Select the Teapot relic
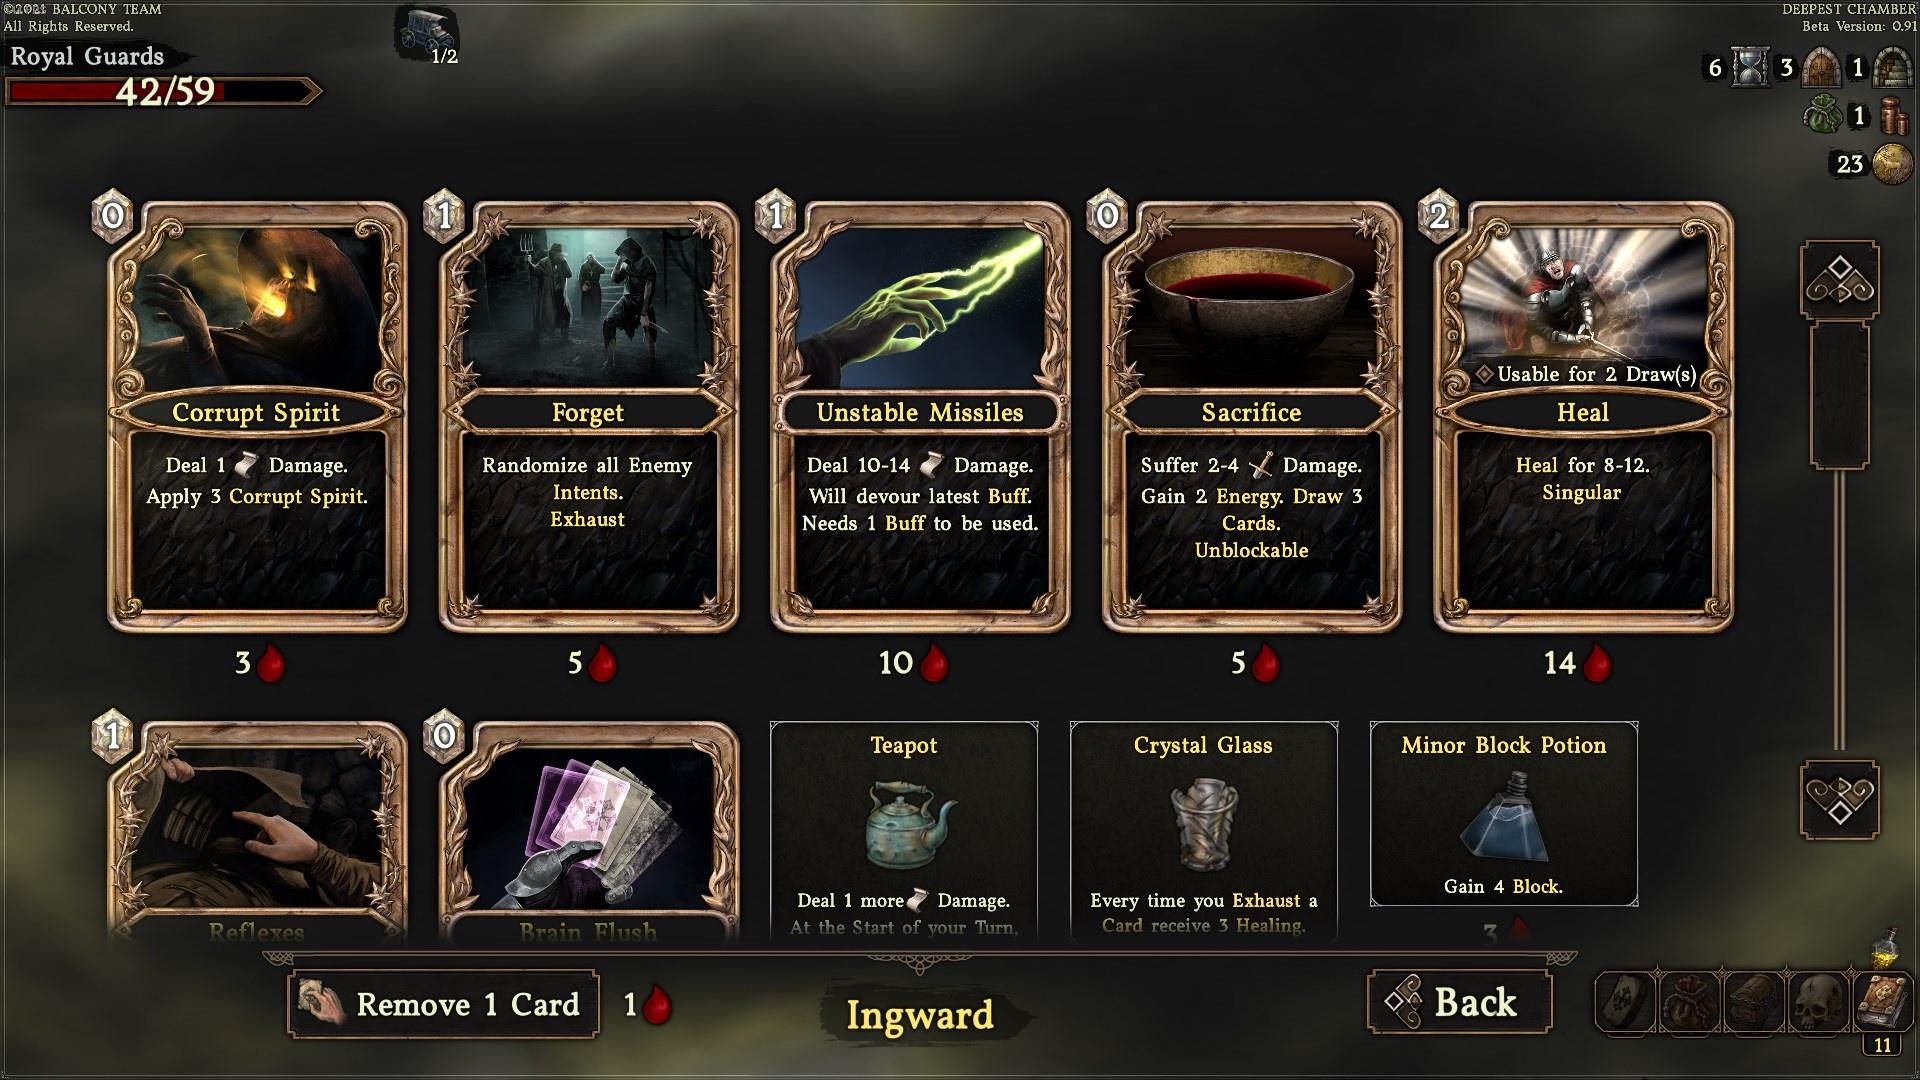1920x1080 pixels. 904,832
